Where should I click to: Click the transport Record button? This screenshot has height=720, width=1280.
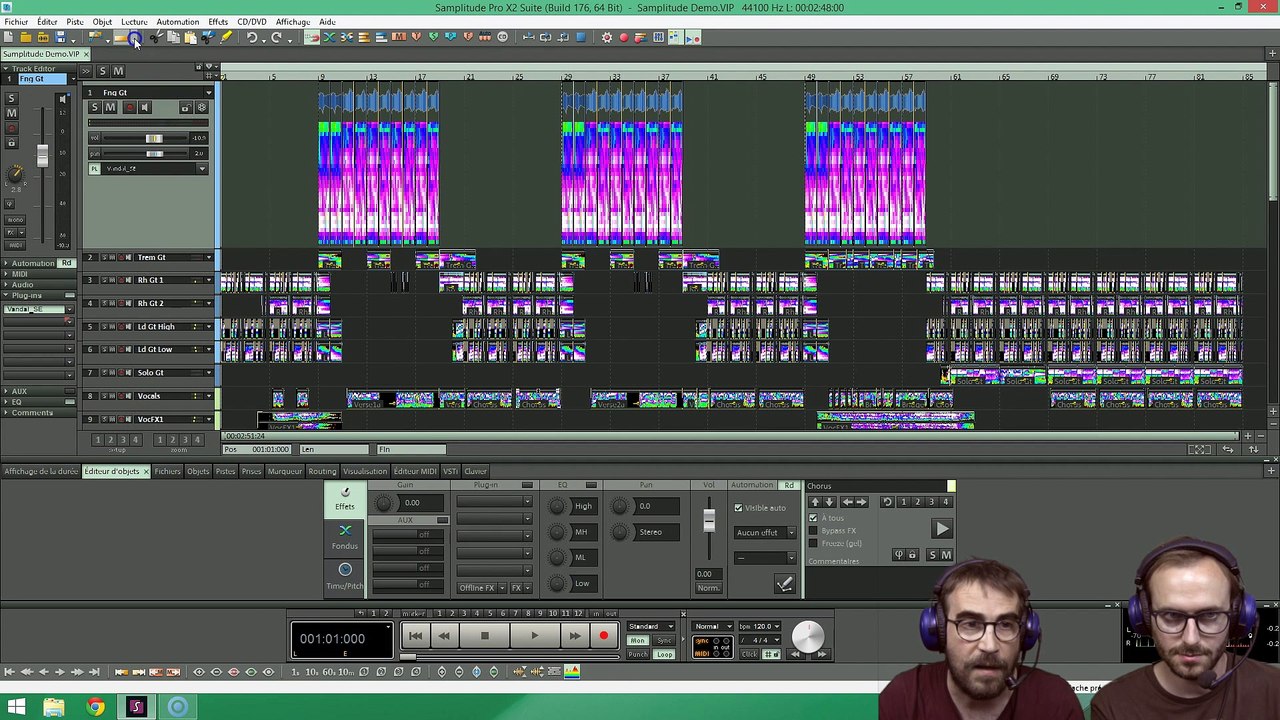coord(603,636)
